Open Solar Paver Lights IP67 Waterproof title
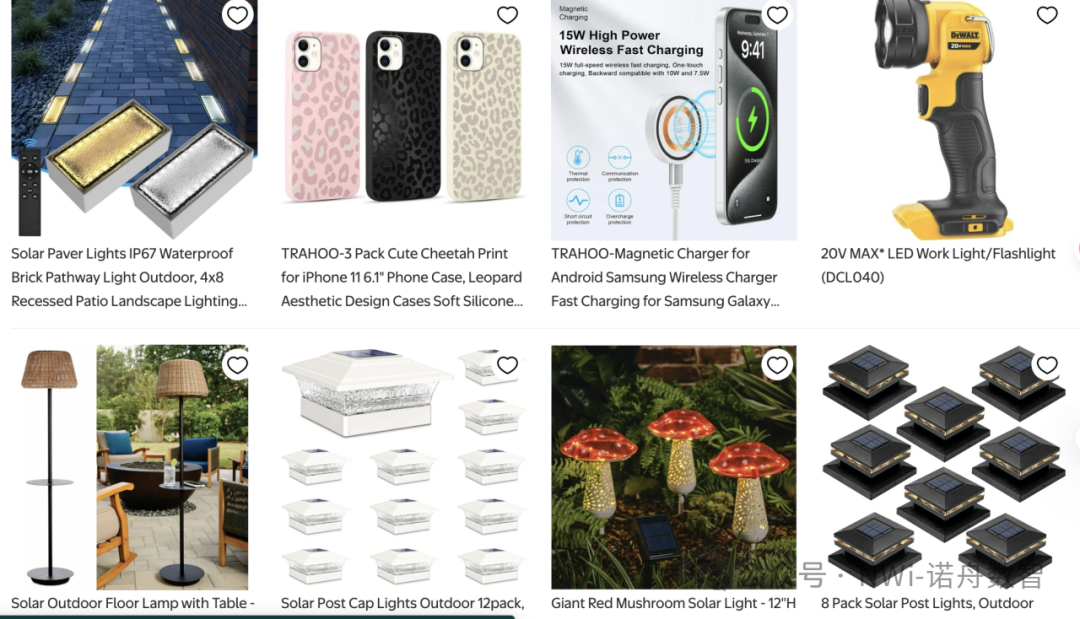 tap(129, 277)
